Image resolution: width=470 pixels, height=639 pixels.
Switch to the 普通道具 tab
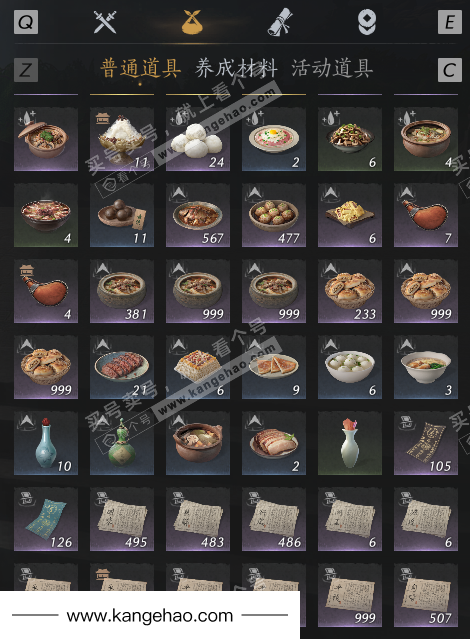click(141, 68)
